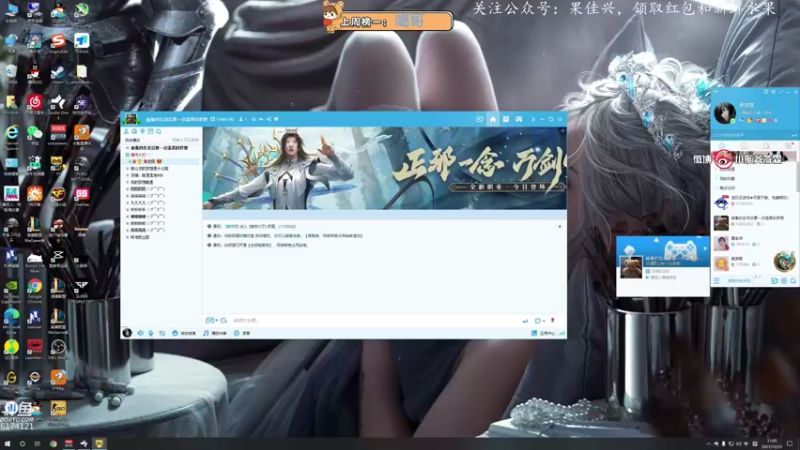The height and width of the screenshot is (450, 800).
Task: Open the main menu icon at YY panel bottom
Action: pos(717,281)
